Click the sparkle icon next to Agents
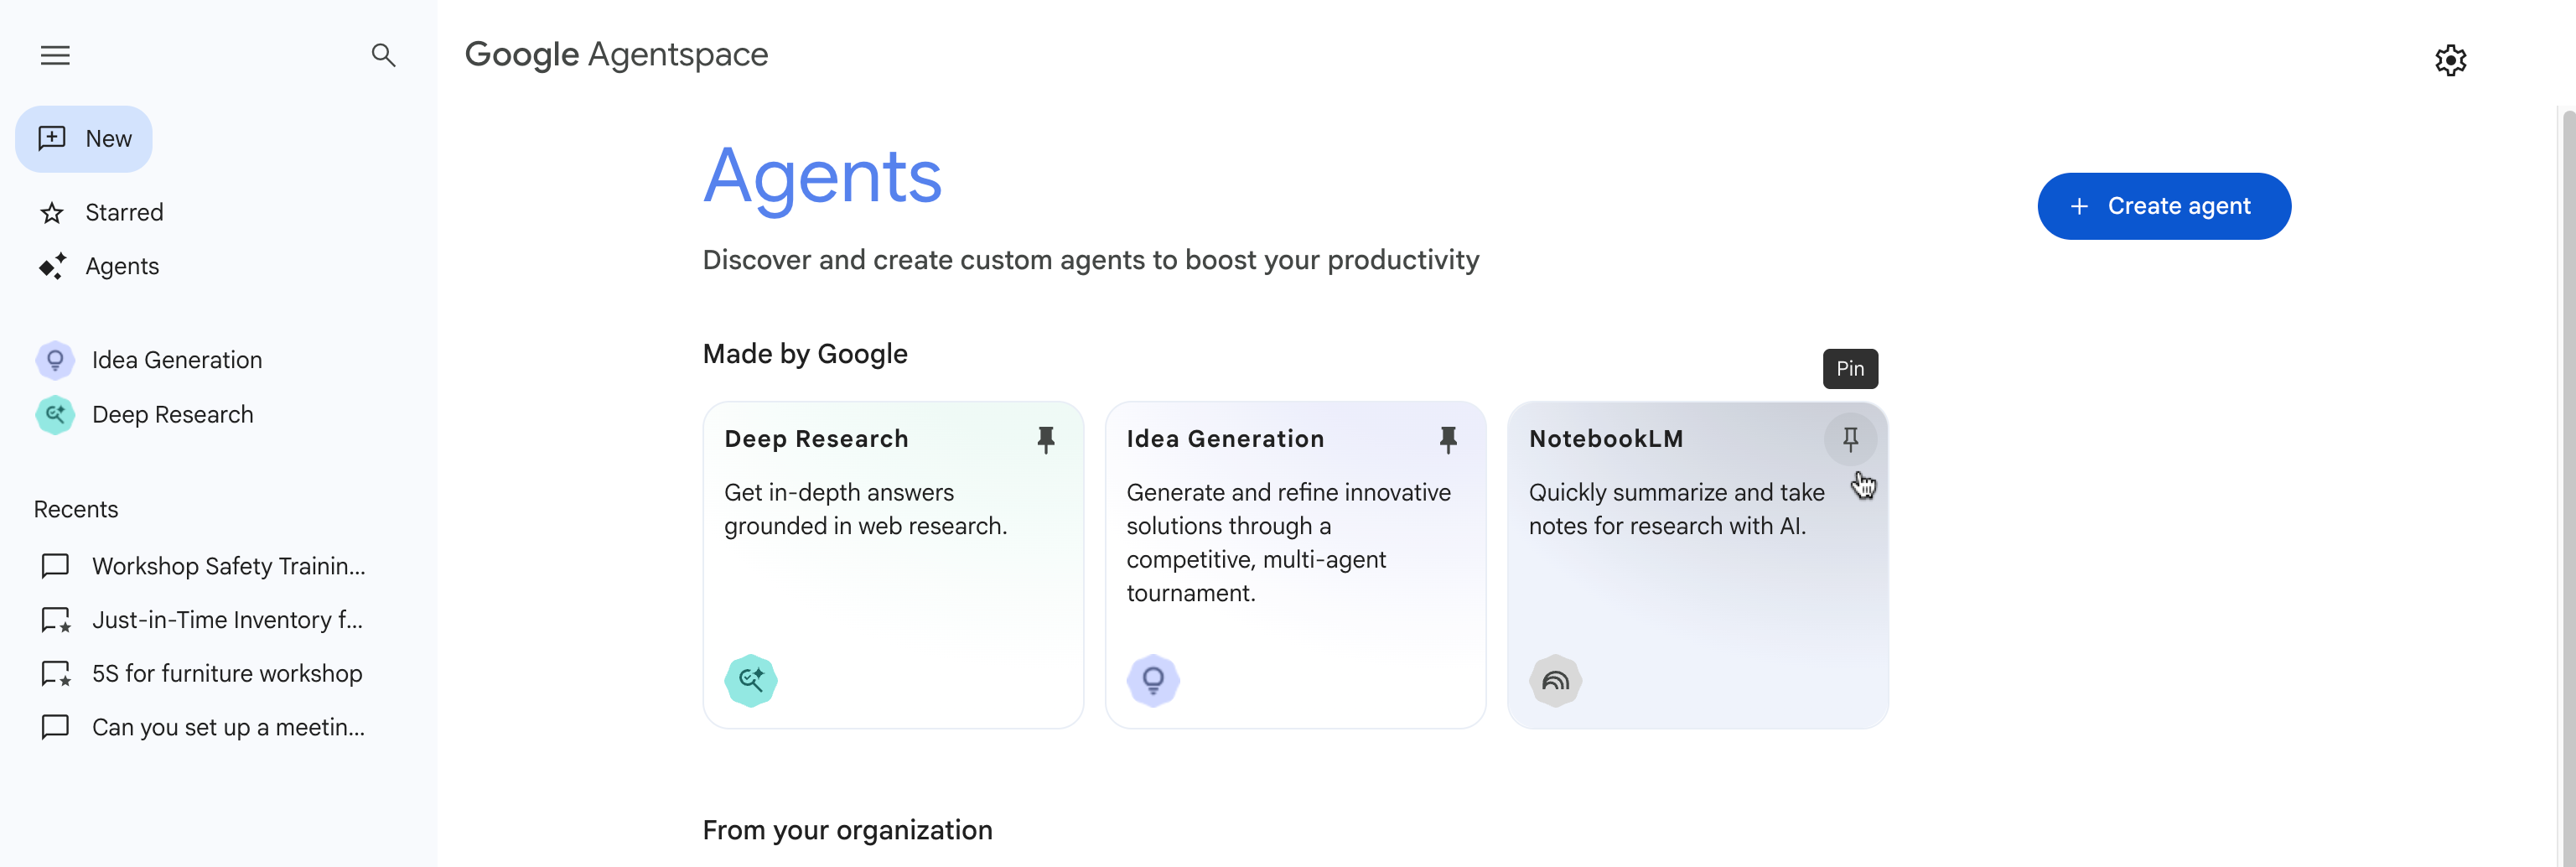 point(52,266)
